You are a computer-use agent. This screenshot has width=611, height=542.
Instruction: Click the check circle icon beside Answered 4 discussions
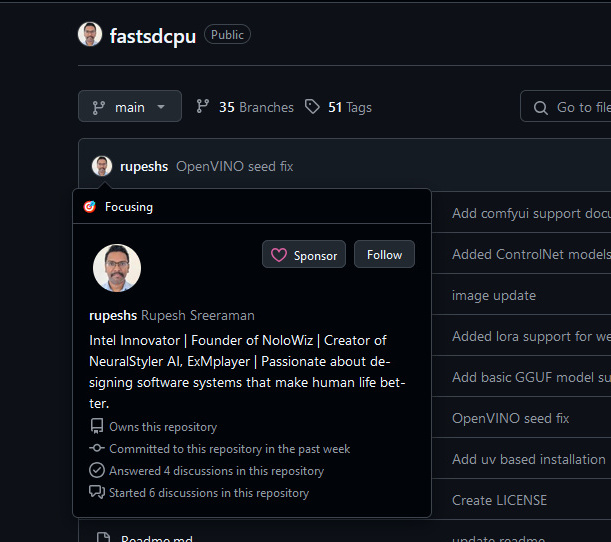click(97, 470)
